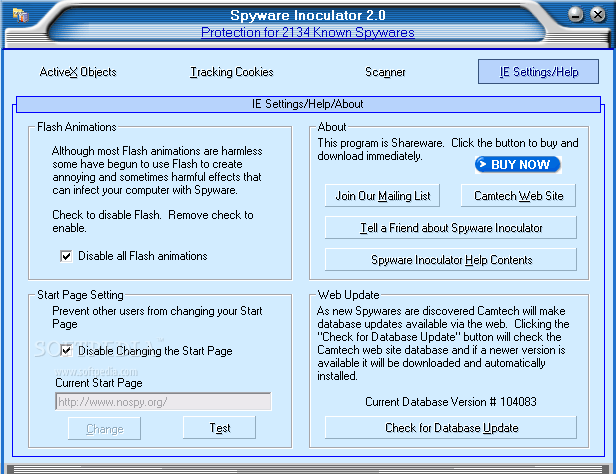Screen dimensions: 616x474
Task: Switch to the Tracking Cookies tab
Action: (232, 72)
